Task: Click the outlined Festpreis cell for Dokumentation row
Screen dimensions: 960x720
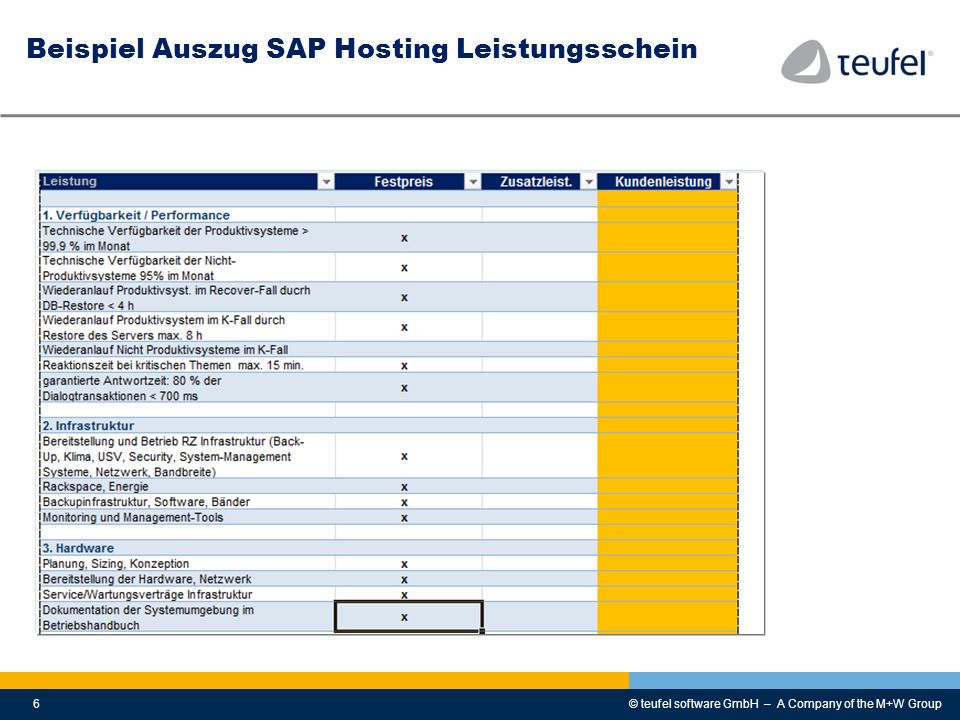Action: click(408, 617)
